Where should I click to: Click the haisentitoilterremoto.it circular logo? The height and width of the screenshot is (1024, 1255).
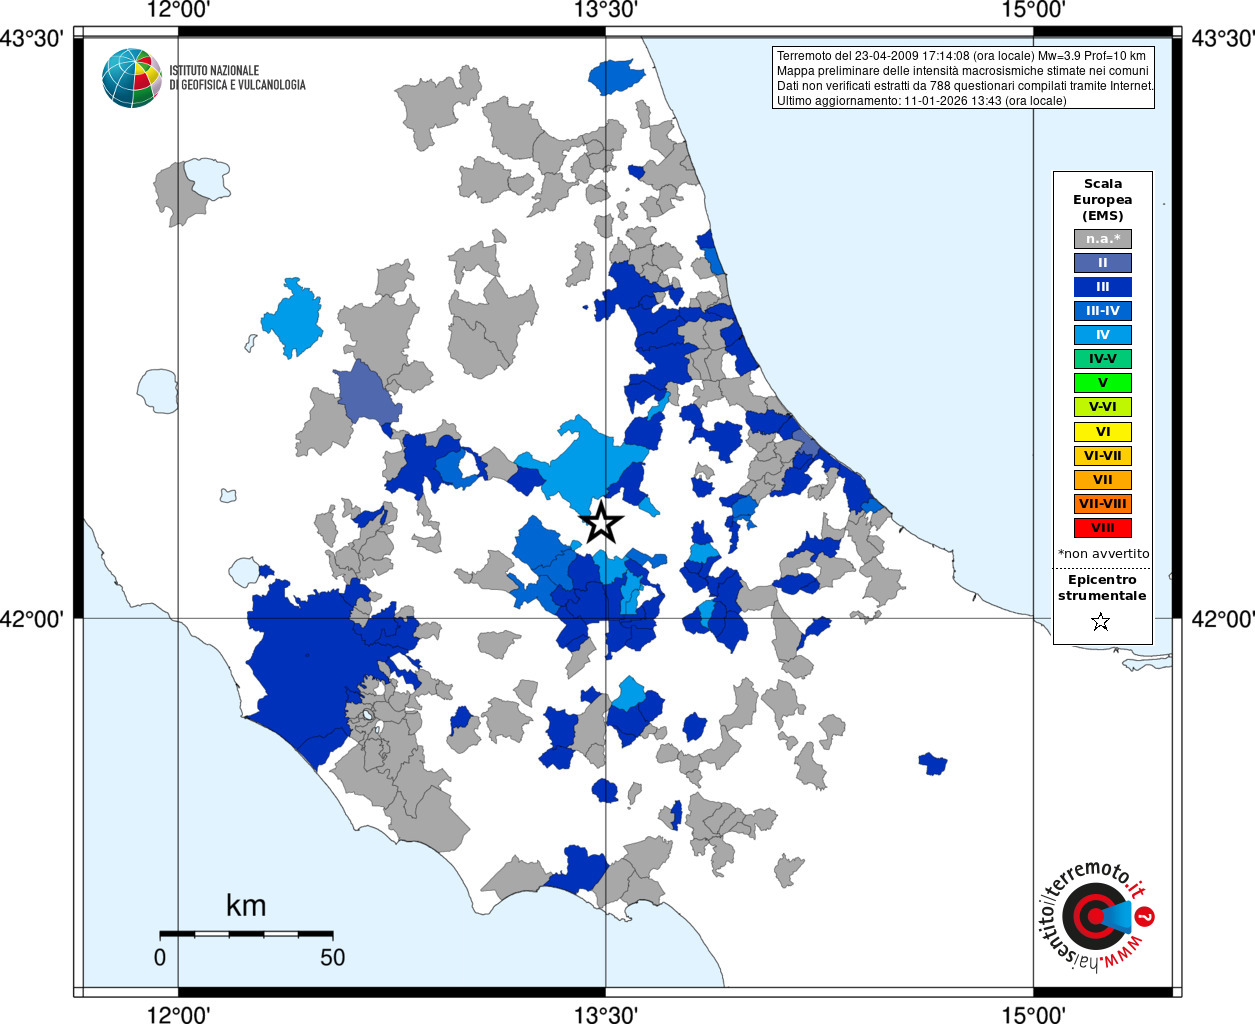[1096, 916]
